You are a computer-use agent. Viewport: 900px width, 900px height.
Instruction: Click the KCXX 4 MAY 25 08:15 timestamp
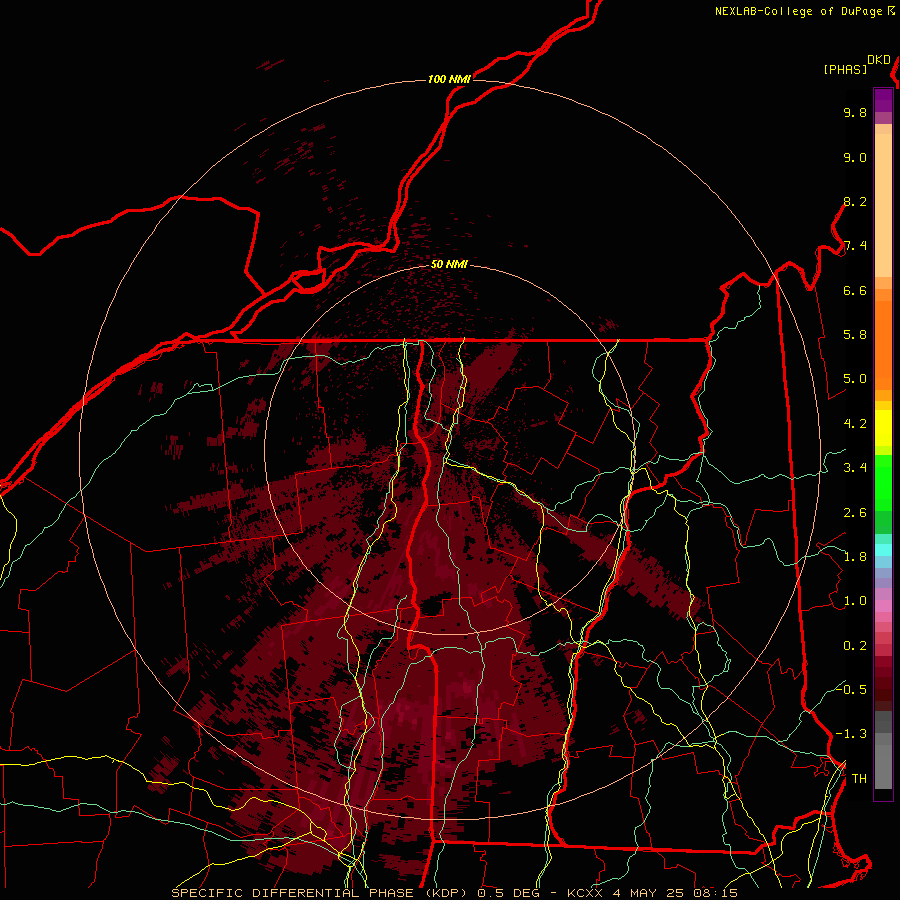coord(652,893)
